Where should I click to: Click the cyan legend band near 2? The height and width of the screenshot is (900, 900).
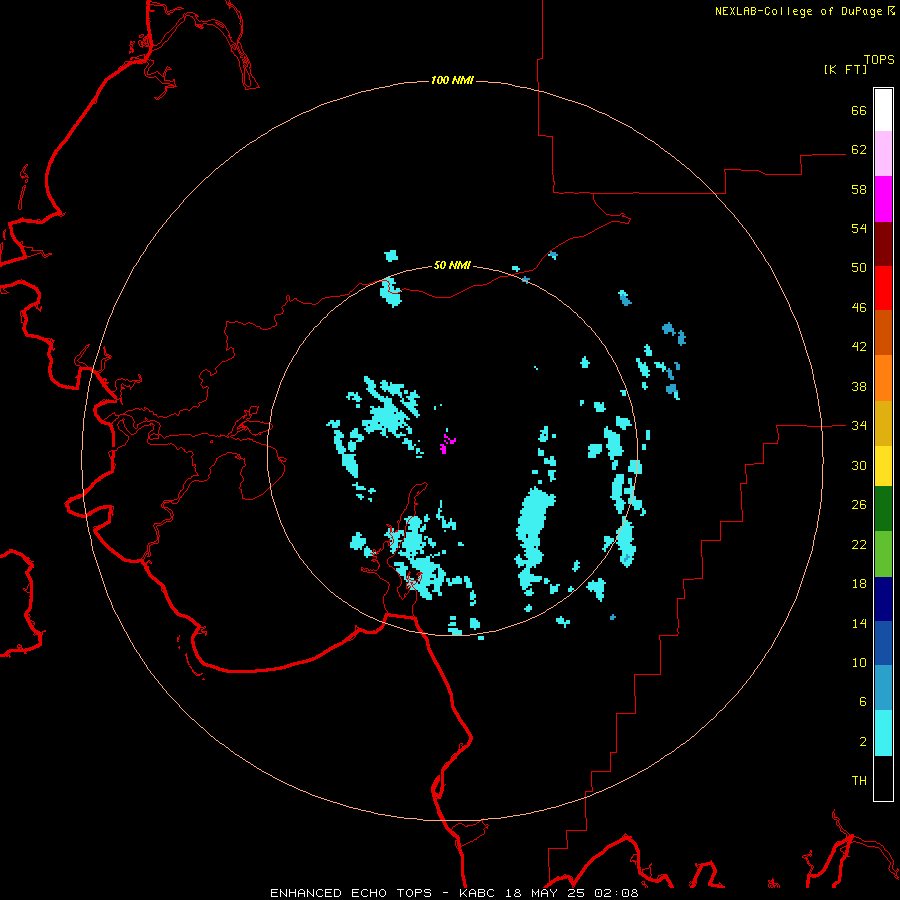883,733
